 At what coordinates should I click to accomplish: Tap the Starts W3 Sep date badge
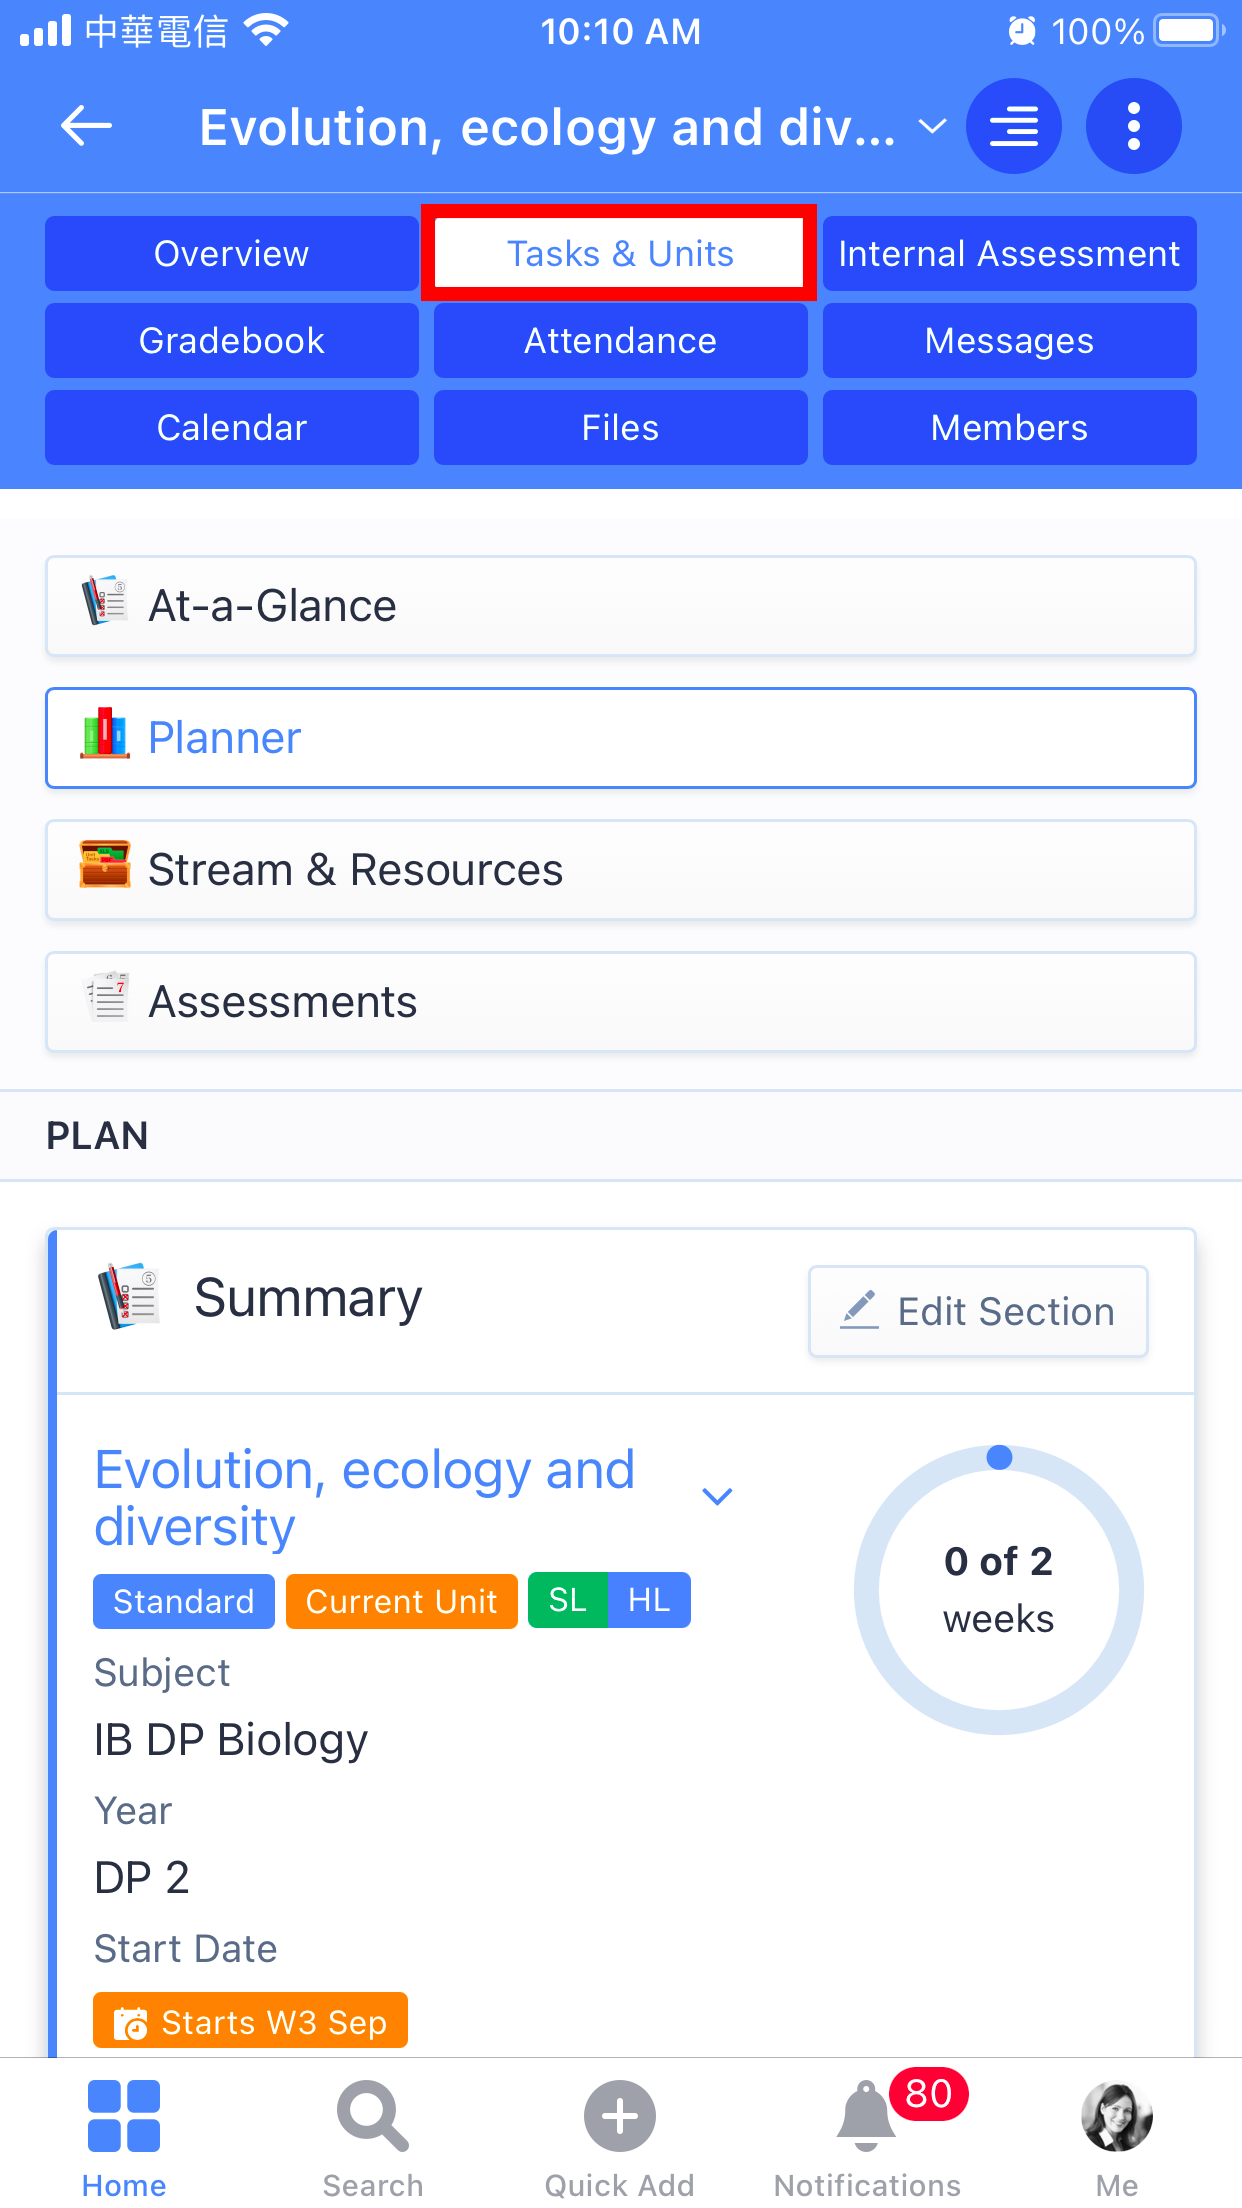250,2021
